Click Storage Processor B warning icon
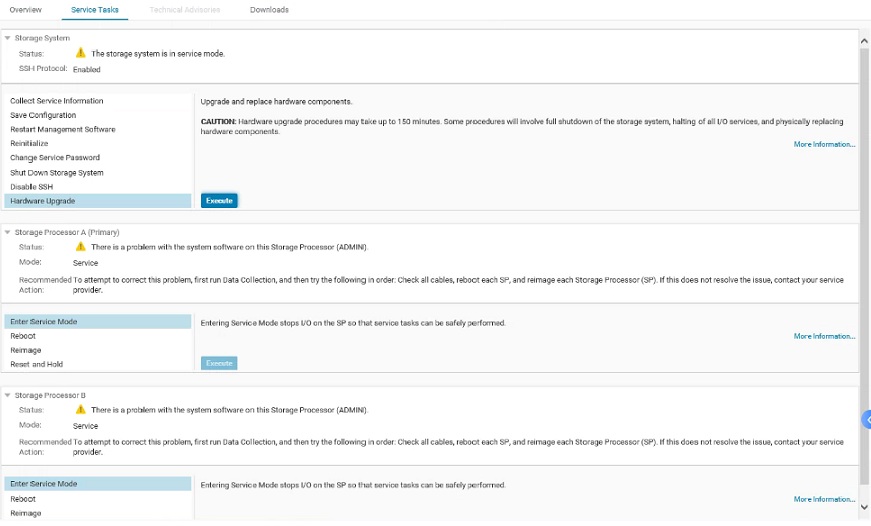The height and width of the screenshot is (526, 871). (80, 409)
